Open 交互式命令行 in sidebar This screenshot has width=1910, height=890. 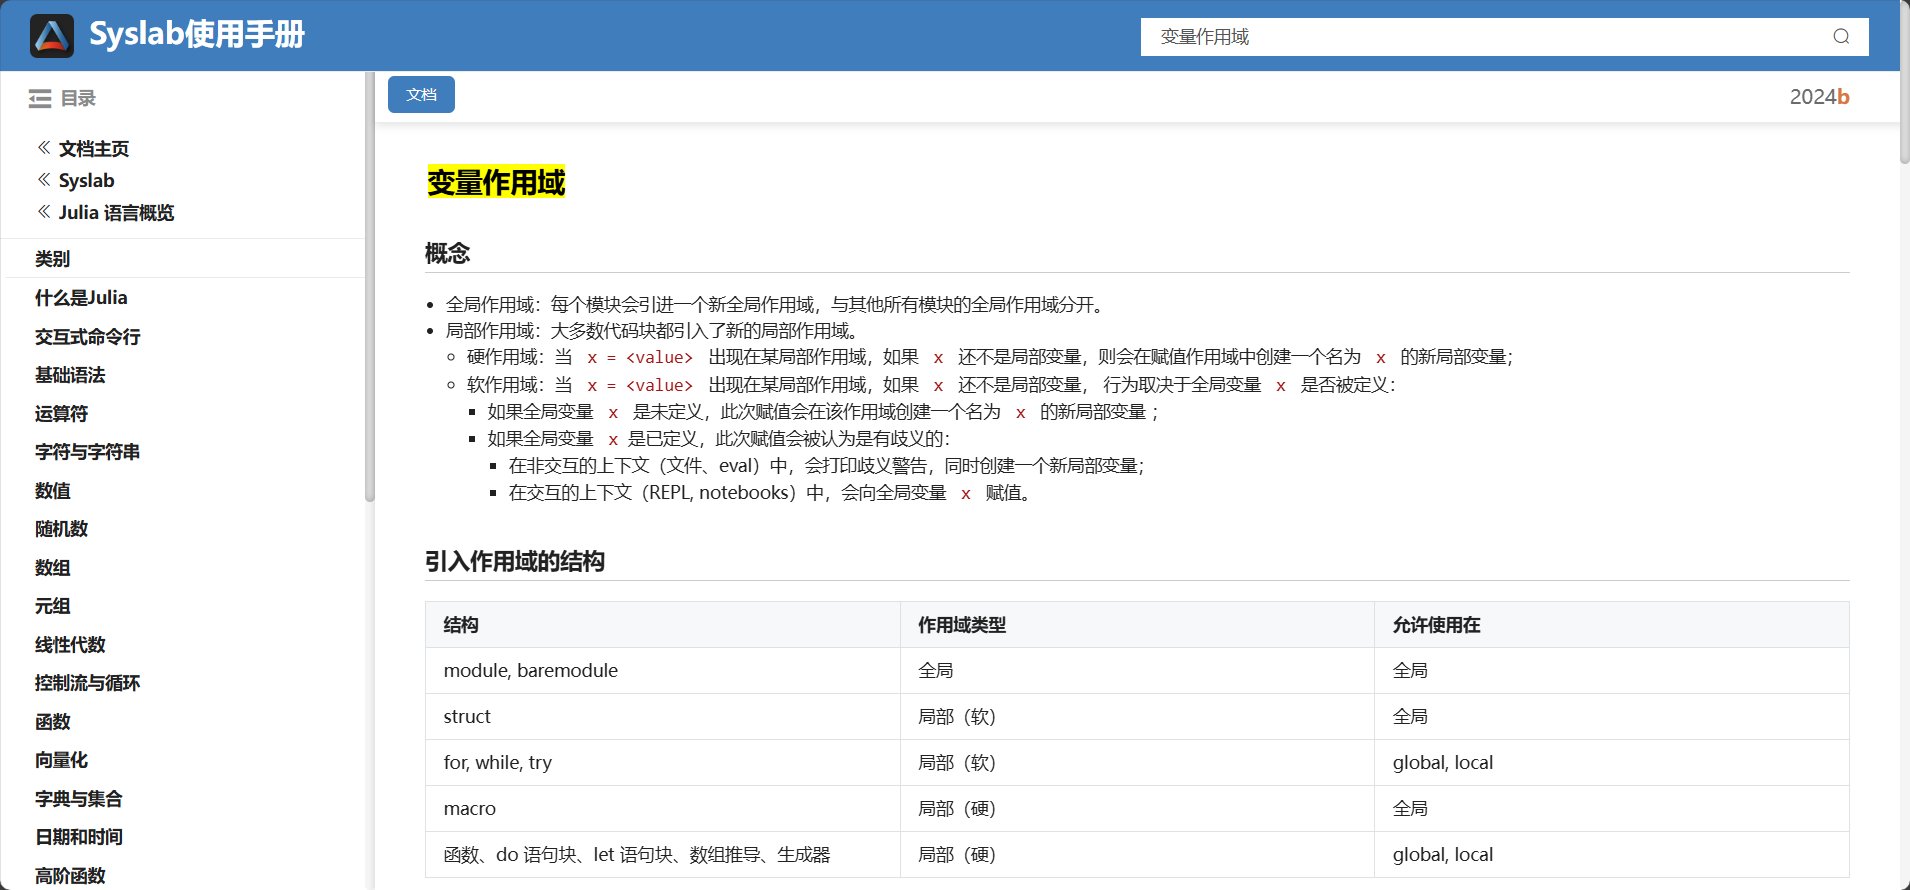point(88,337)
